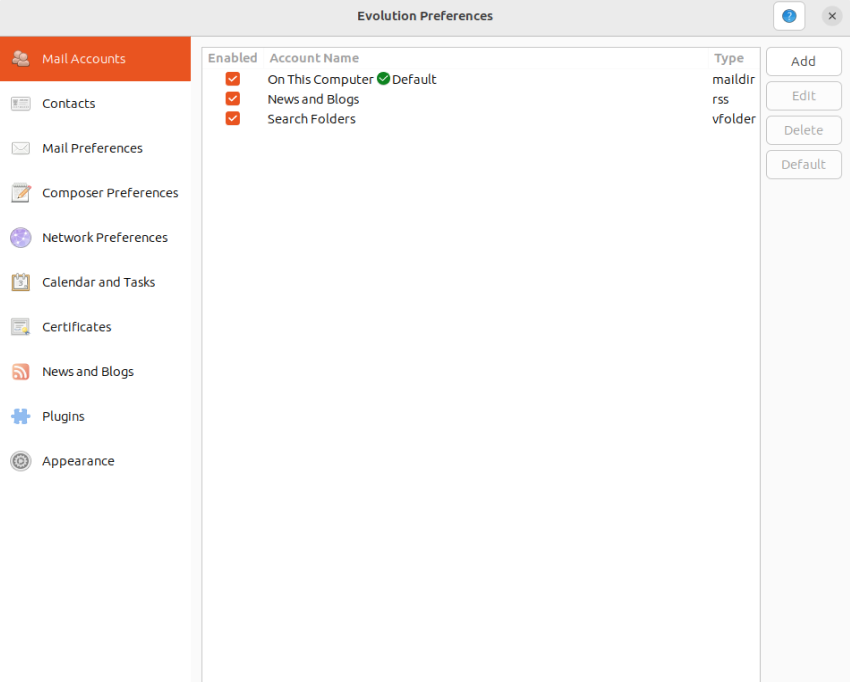Open help with the question mark icon
Screen dimensions: 850x682
pyautogui.click(x=789, y=16)
